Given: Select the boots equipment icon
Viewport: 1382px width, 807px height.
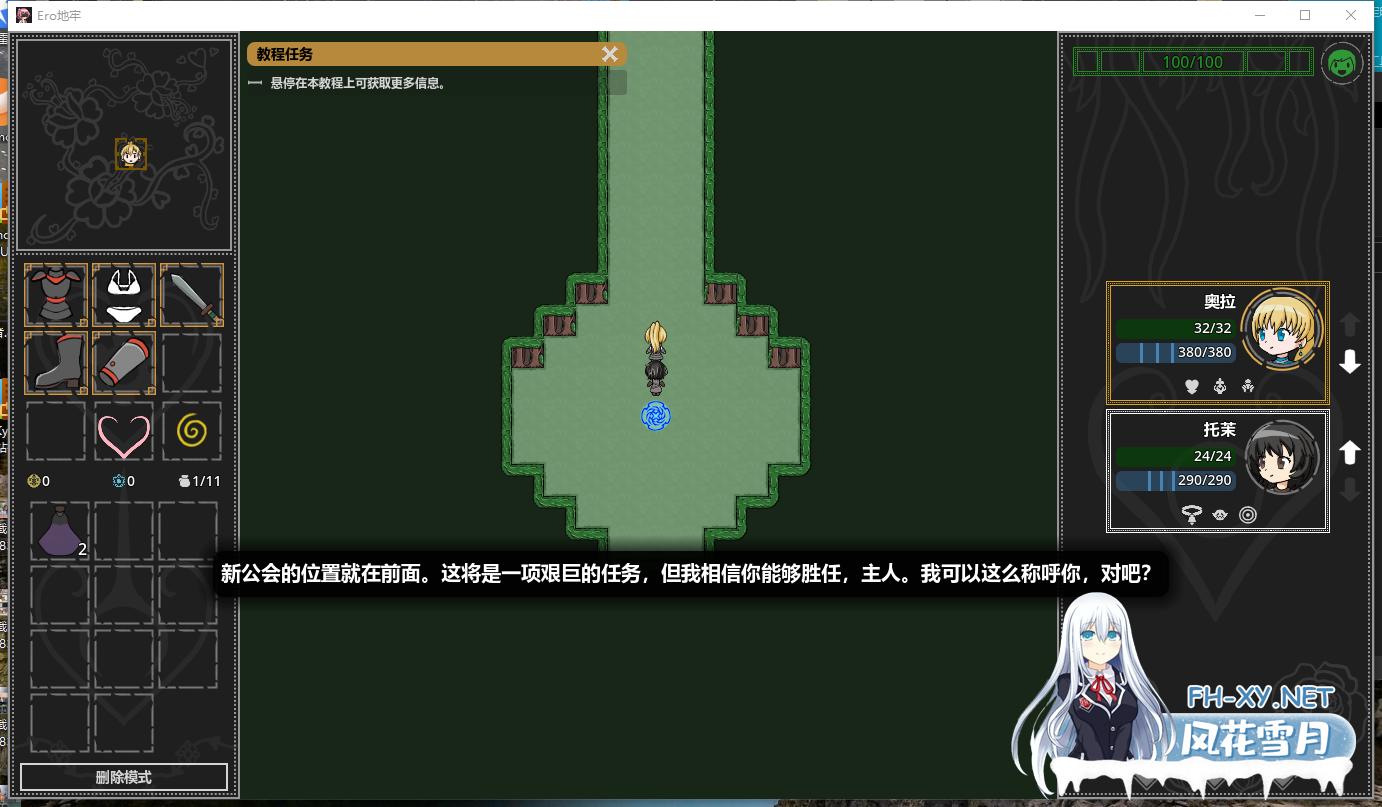Looking at the screenshot, I should pyautogui.click(x=55, y=363).
